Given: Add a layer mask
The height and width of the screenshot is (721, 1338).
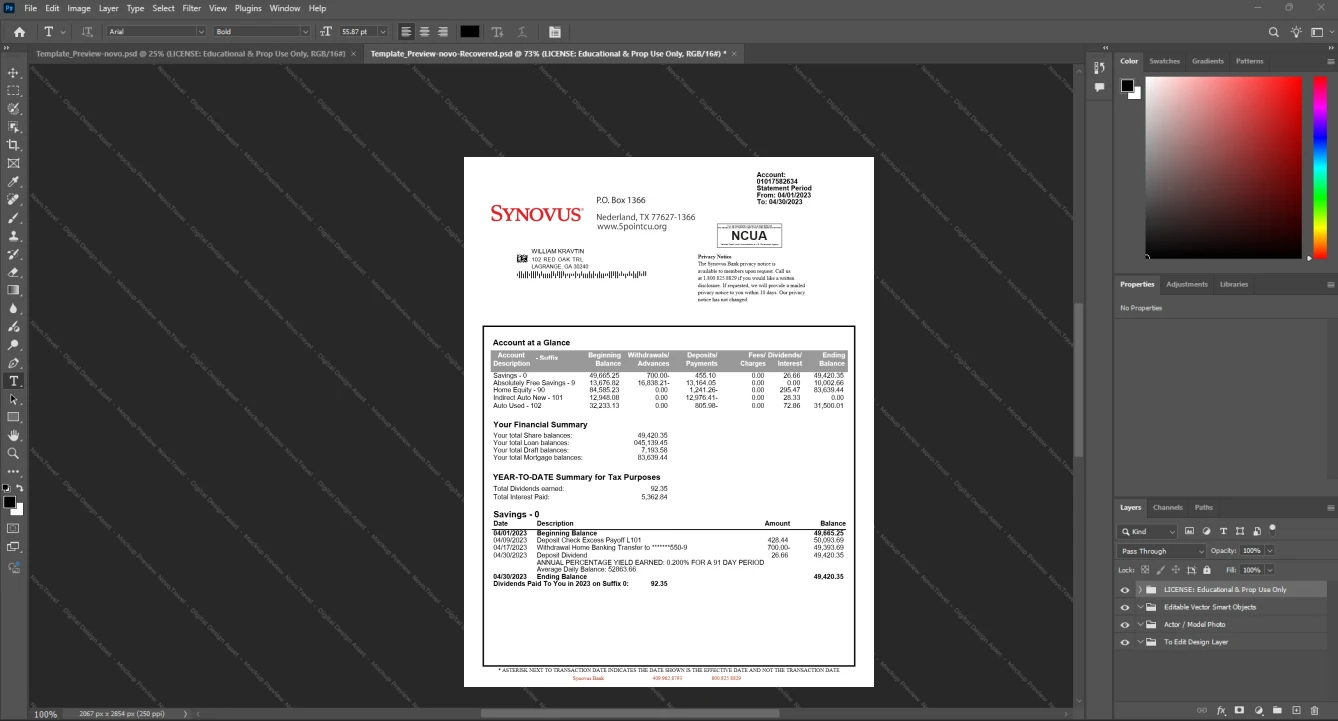Looking at the screenshot, I should click(x=1240, y=710).
